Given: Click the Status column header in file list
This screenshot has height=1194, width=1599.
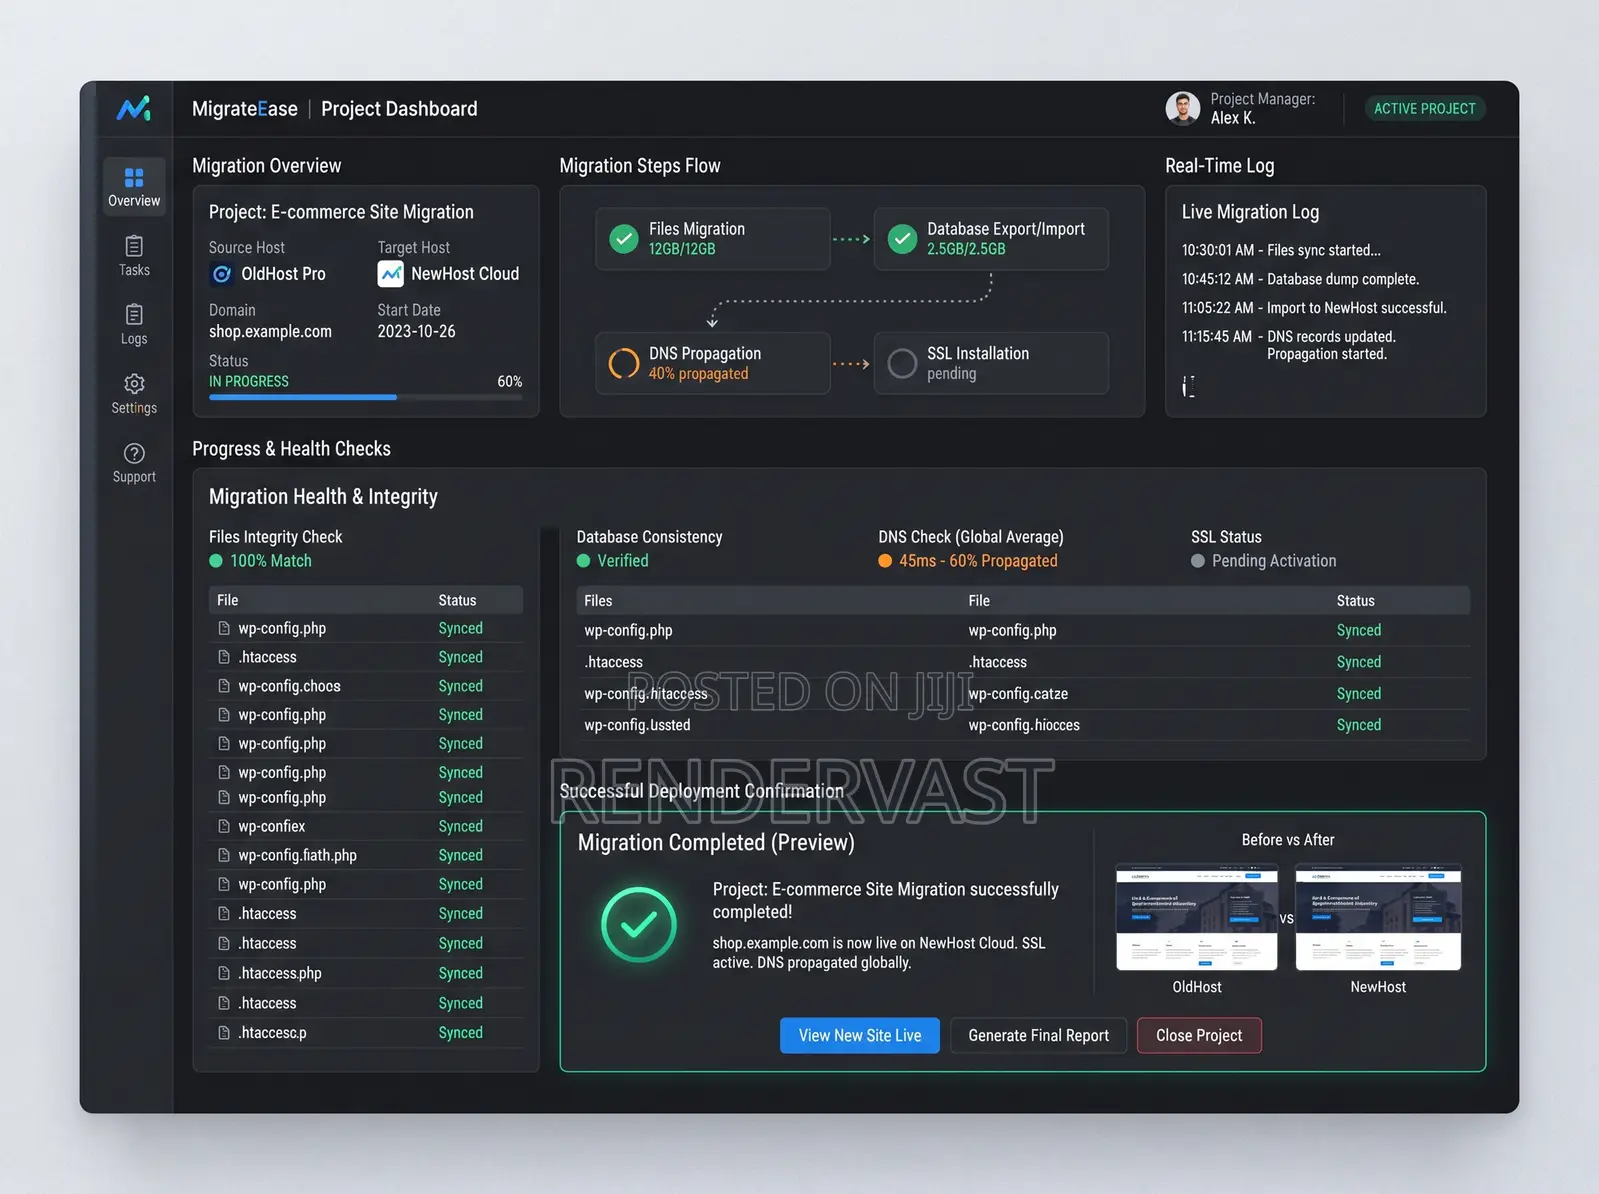Looking at the screenshot, I should pyautogui.click(x=457, y=600).
